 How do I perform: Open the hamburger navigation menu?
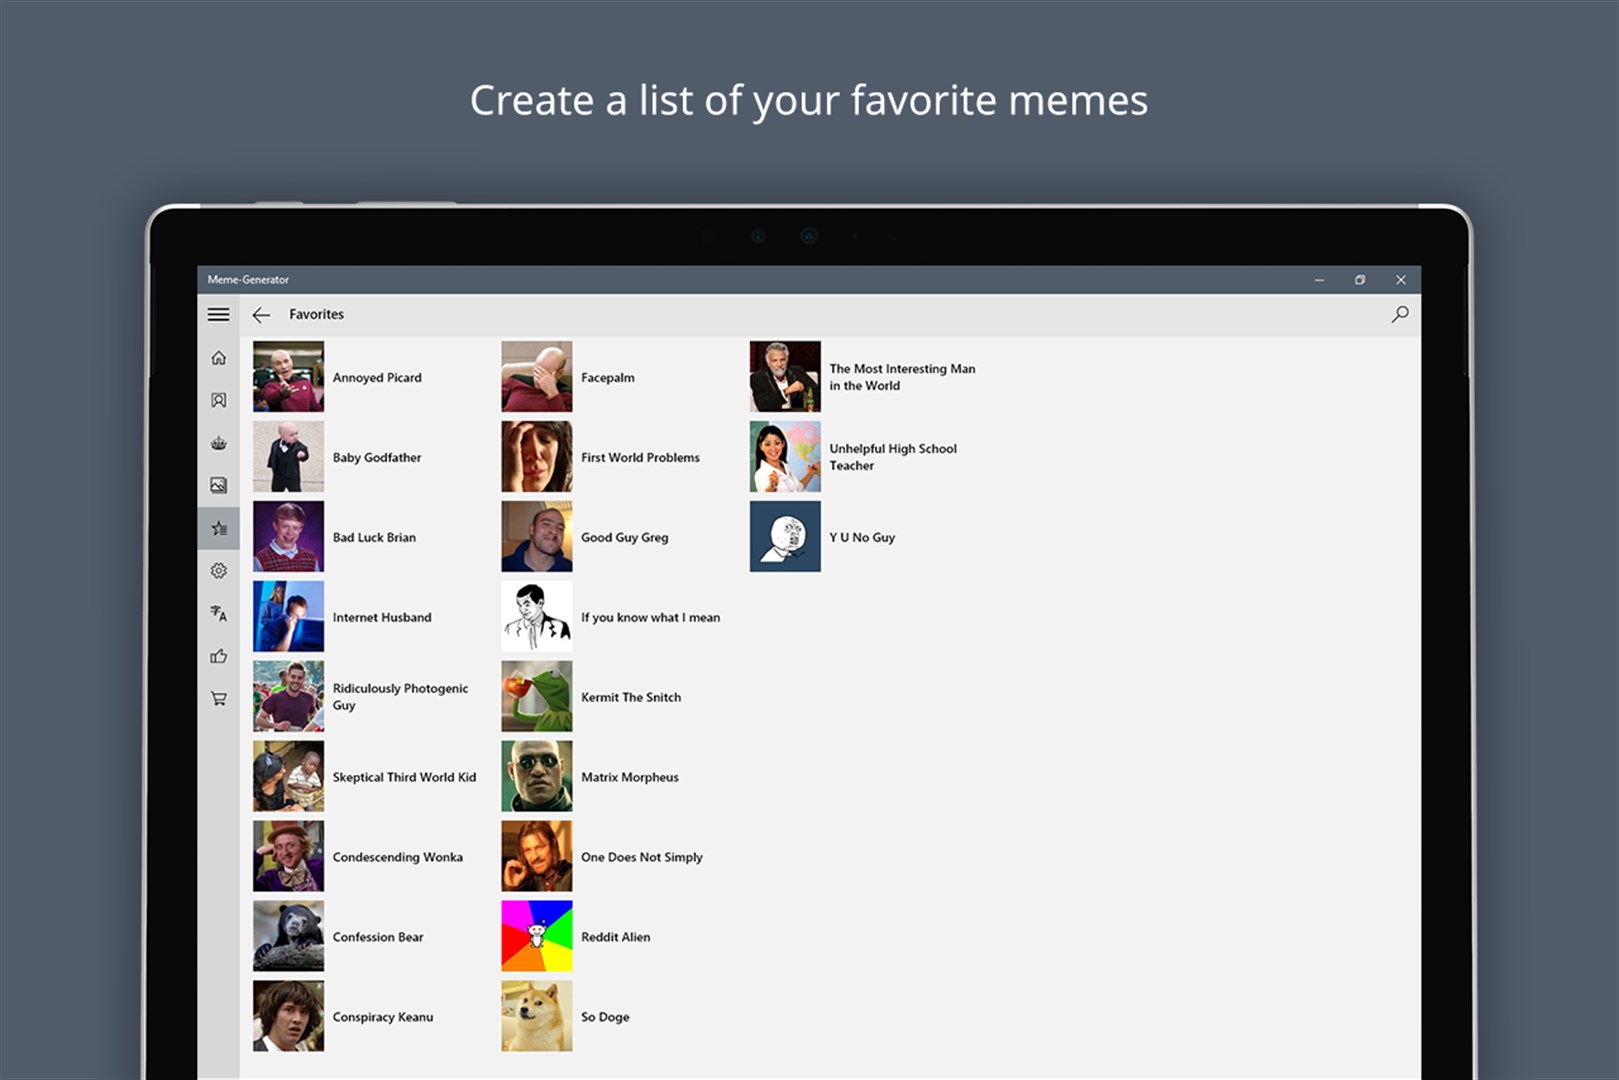point(218,315)
